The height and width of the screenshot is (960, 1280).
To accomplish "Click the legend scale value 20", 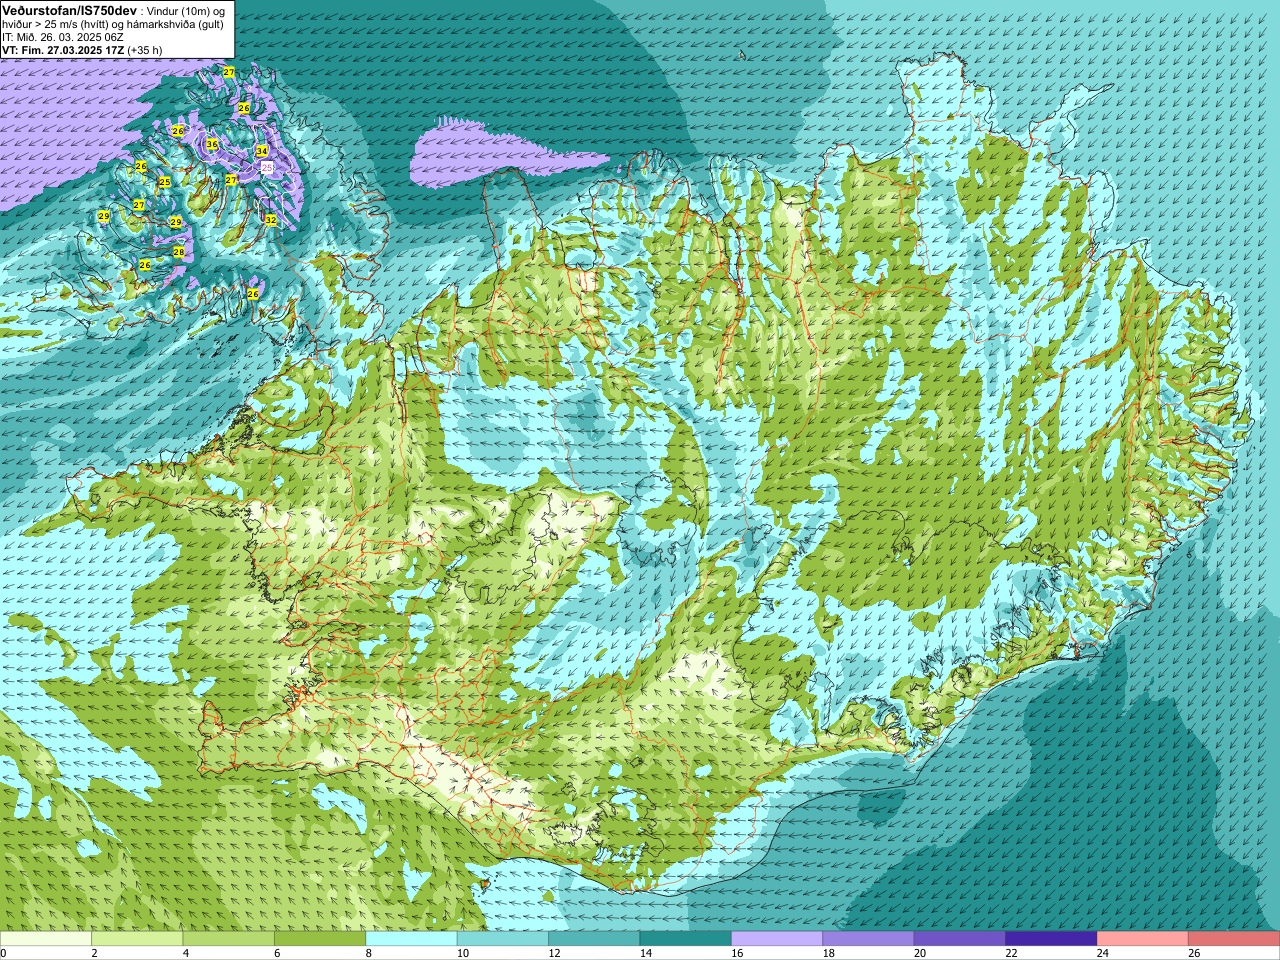I will coord(920,953).
